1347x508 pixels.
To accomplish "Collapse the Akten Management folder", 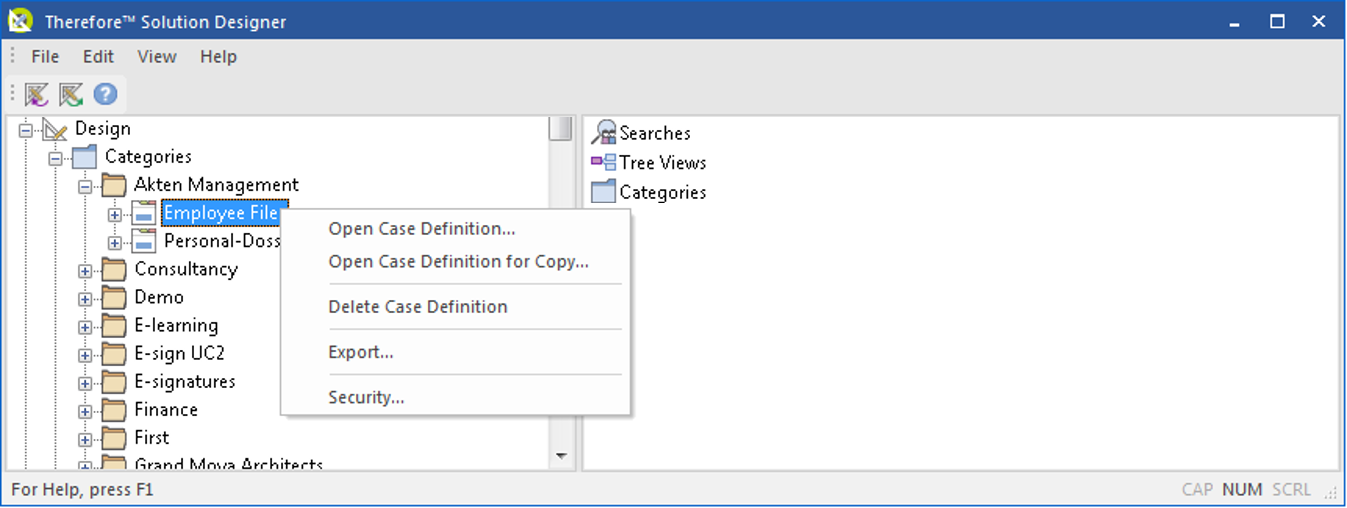I will (85, 186).
